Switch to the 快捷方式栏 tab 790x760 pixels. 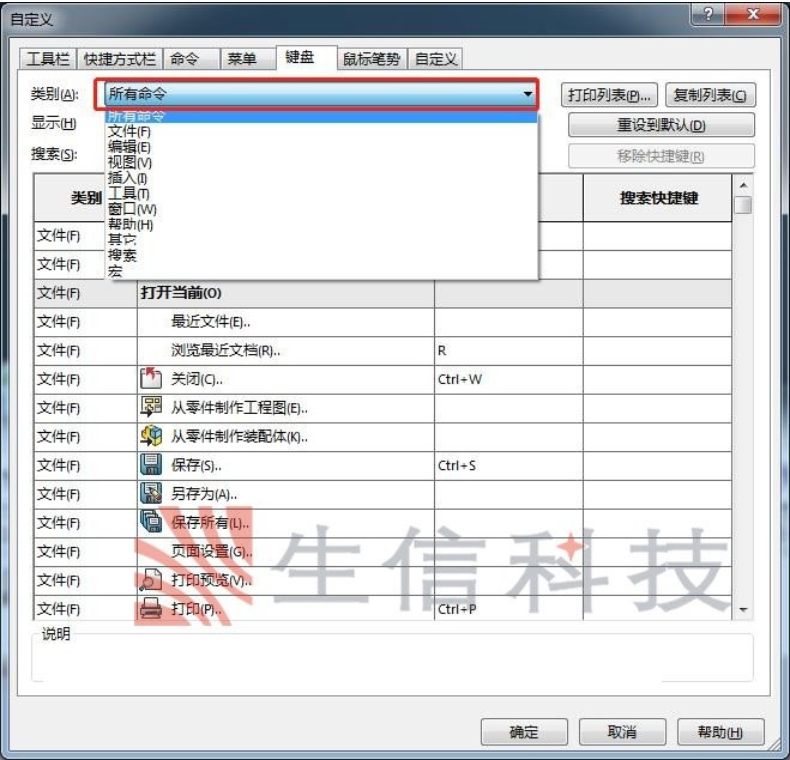(x=119, y=59)
